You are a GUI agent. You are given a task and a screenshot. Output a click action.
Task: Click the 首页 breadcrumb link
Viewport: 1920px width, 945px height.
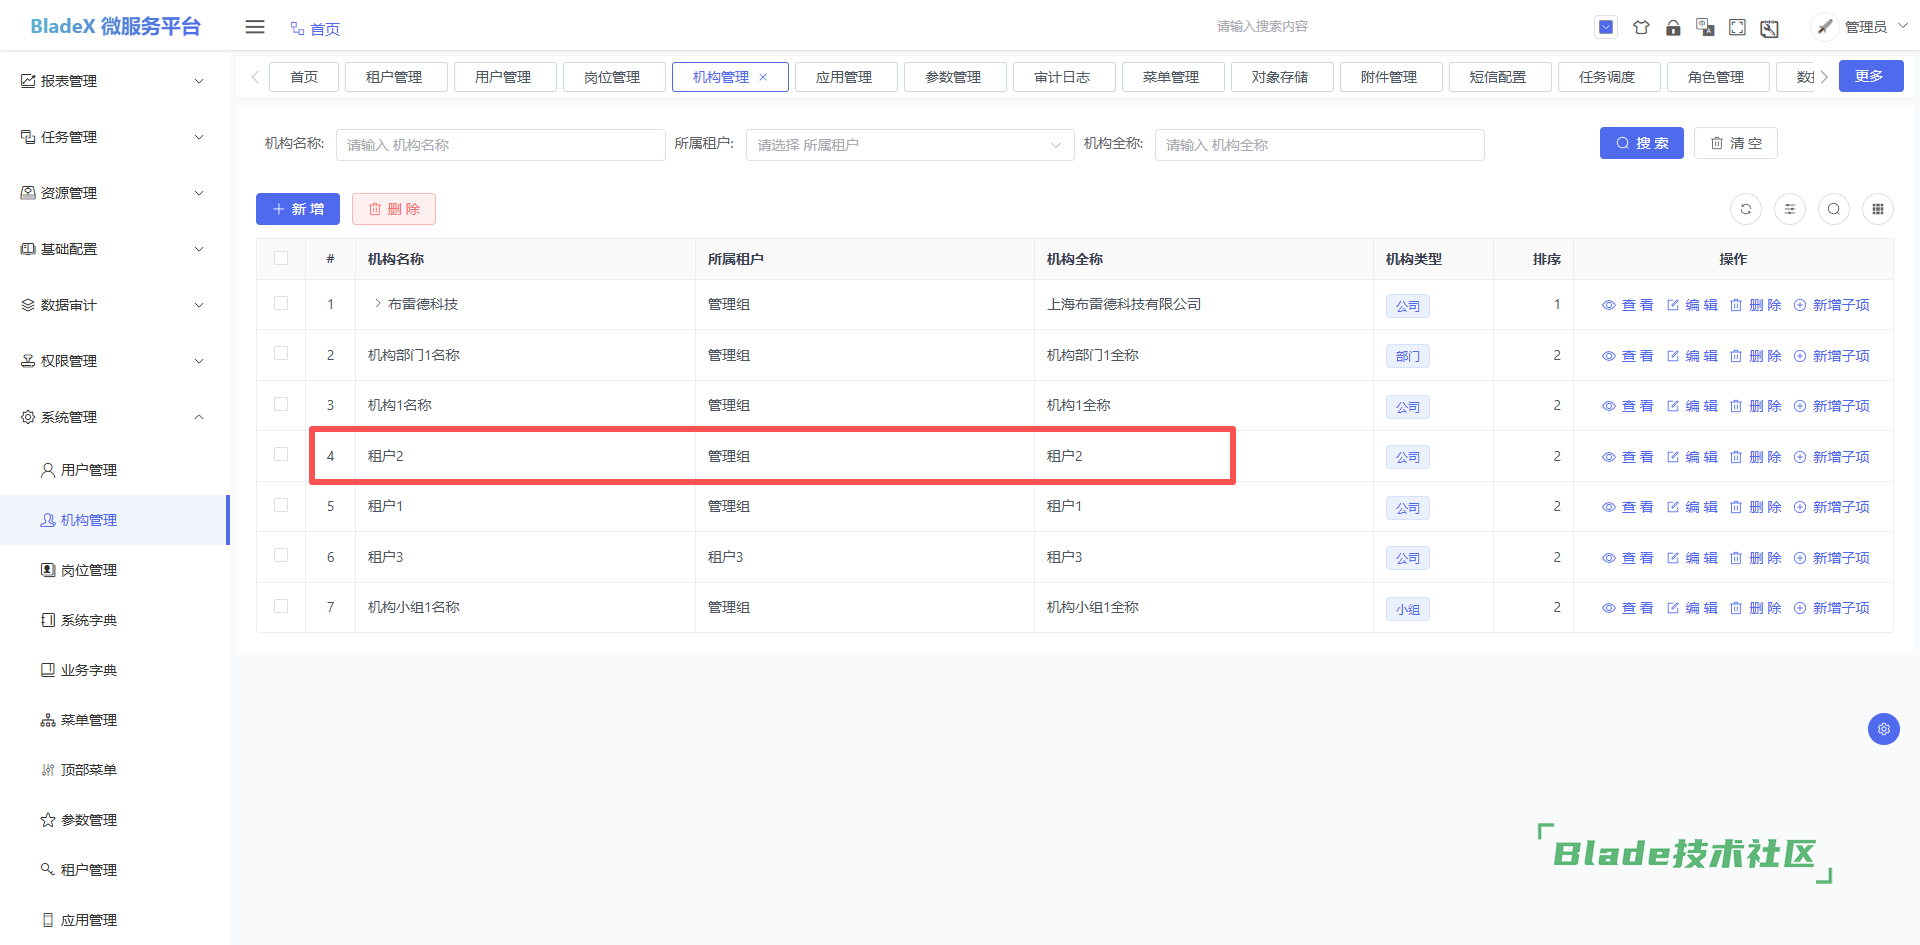tap(315, 29)
